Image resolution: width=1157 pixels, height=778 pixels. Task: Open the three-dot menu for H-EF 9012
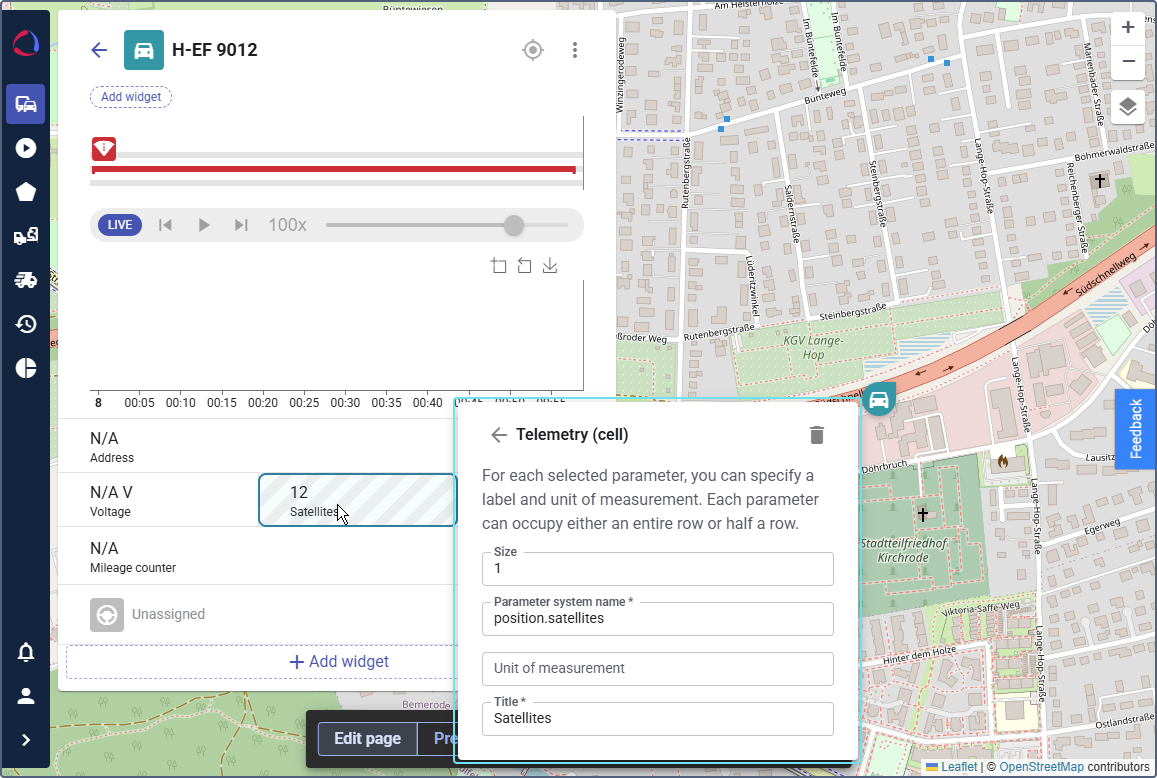pyautogui.click(x=574, y=50)
